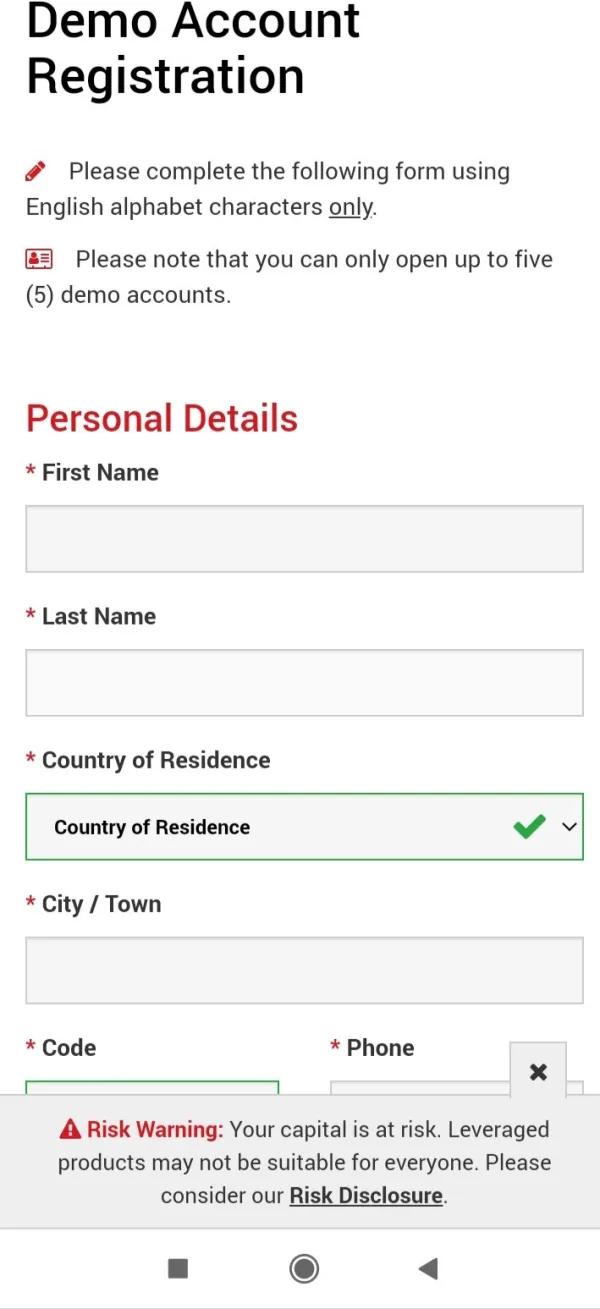The height and width of the screenshot is (1309, 600).
Task: Tap the Android home circle button
Action: (304, 1269)
